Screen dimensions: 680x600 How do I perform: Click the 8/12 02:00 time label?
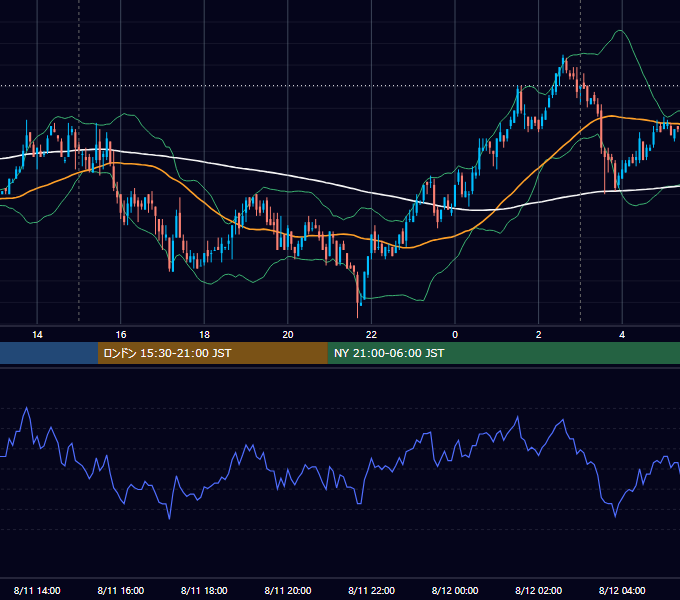[539, 590]
